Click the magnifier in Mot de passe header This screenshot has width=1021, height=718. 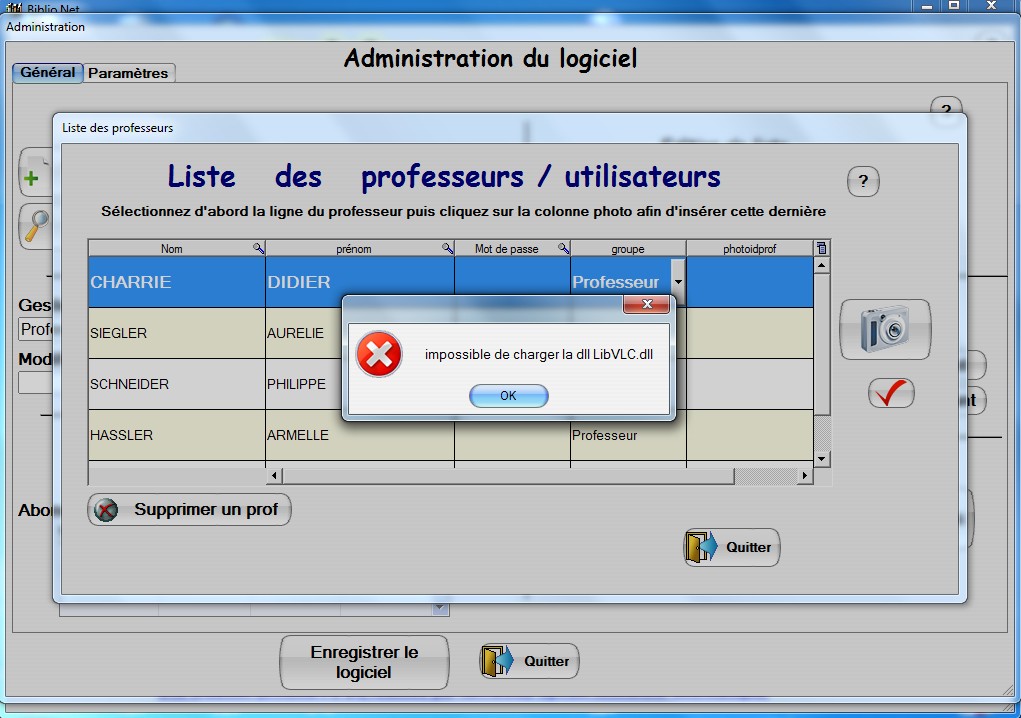pos(563,249)
